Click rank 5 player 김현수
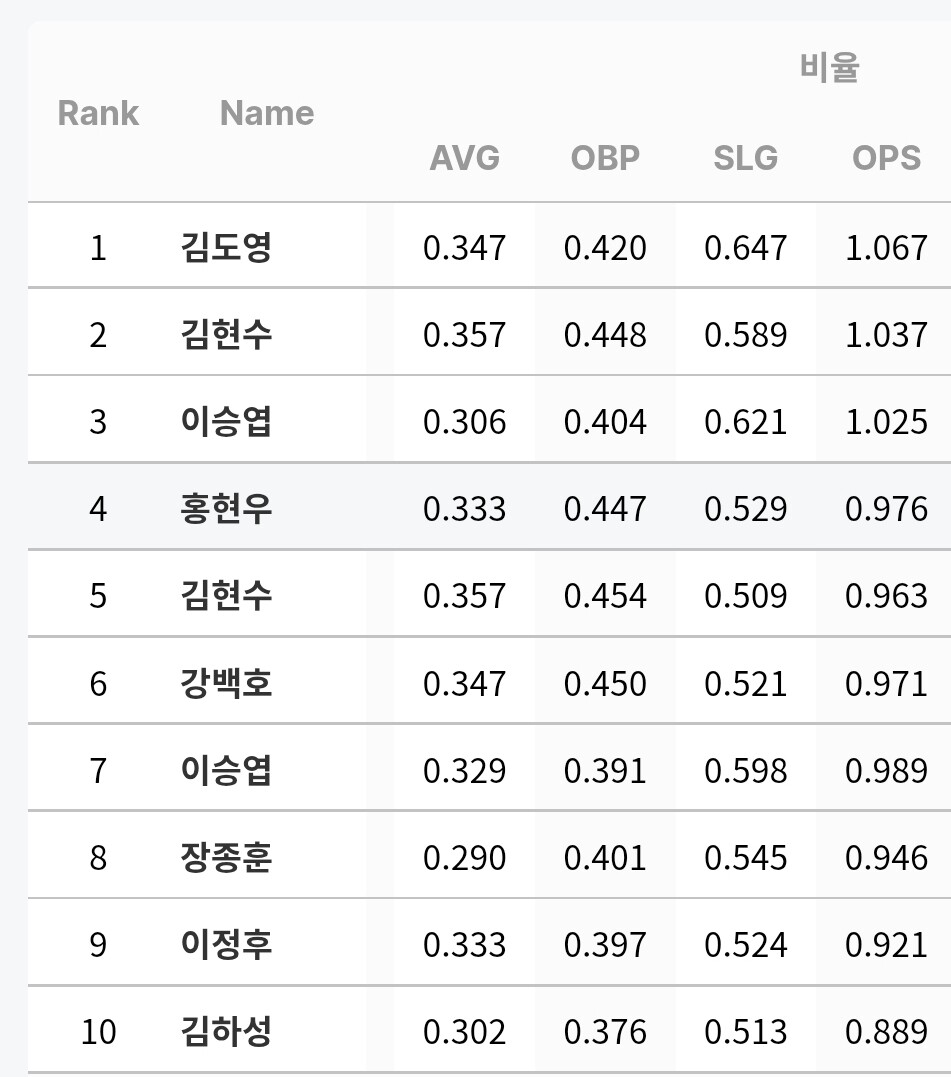 [226, 595]
